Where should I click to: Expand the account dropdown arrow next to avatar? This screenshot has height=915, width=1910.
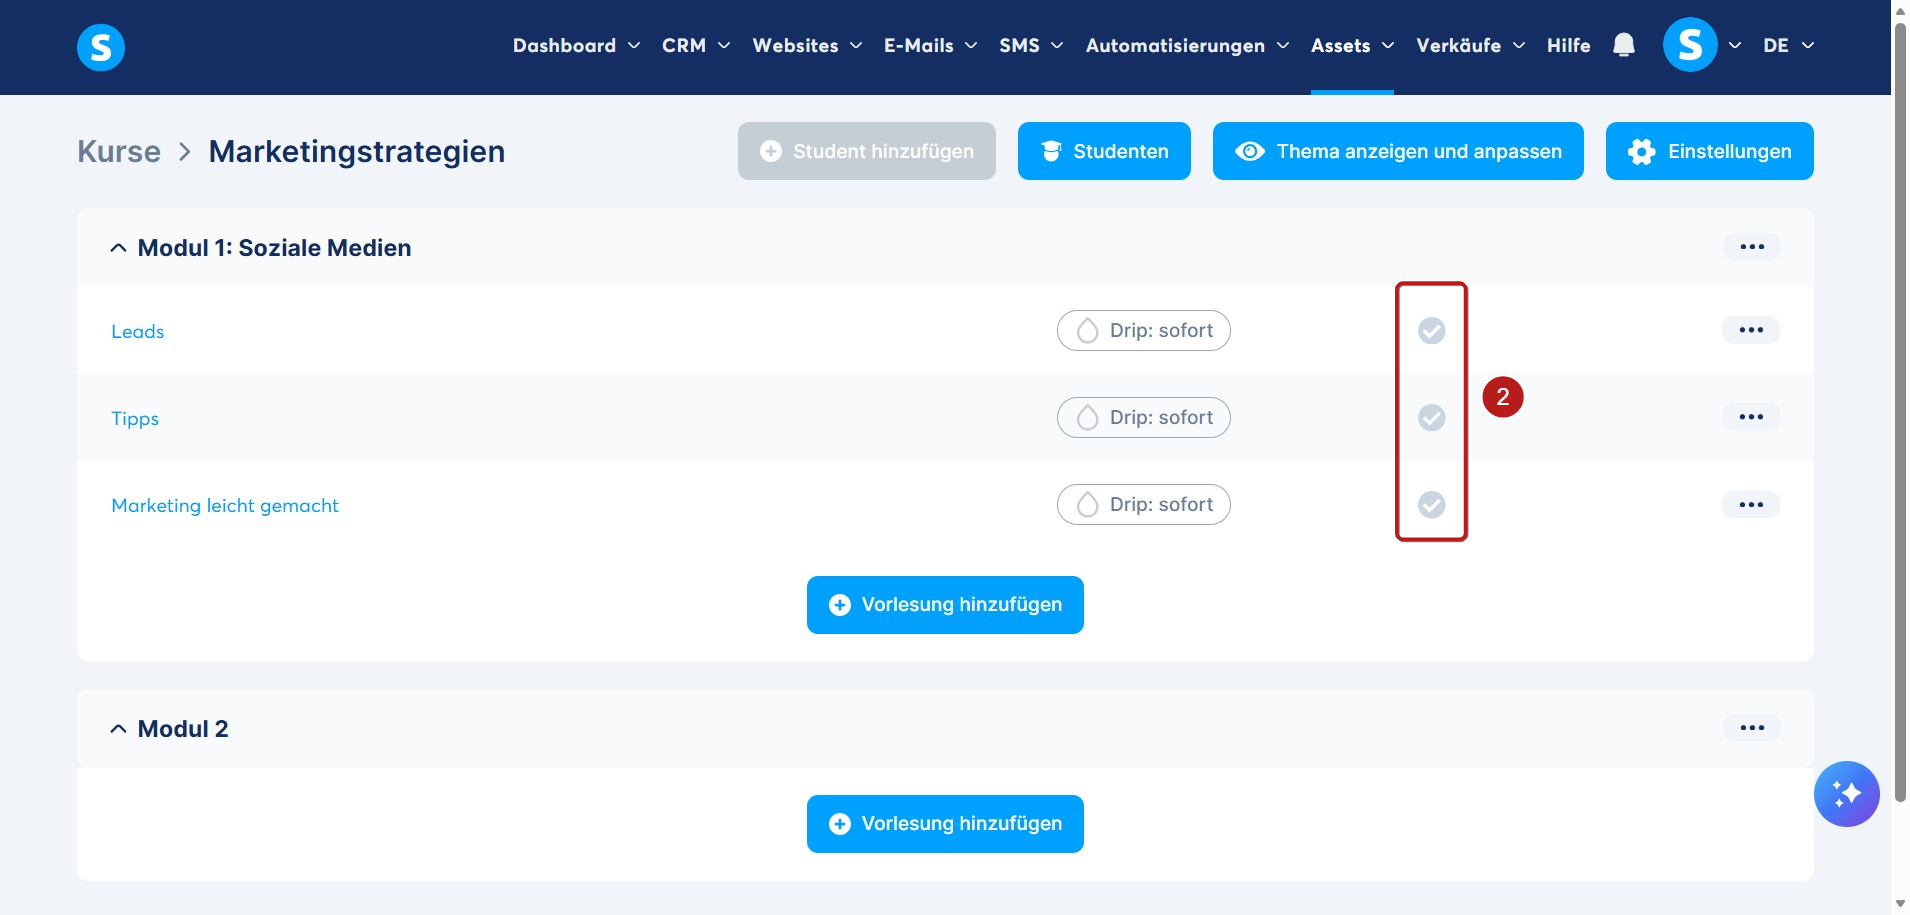pos(1735,45)
